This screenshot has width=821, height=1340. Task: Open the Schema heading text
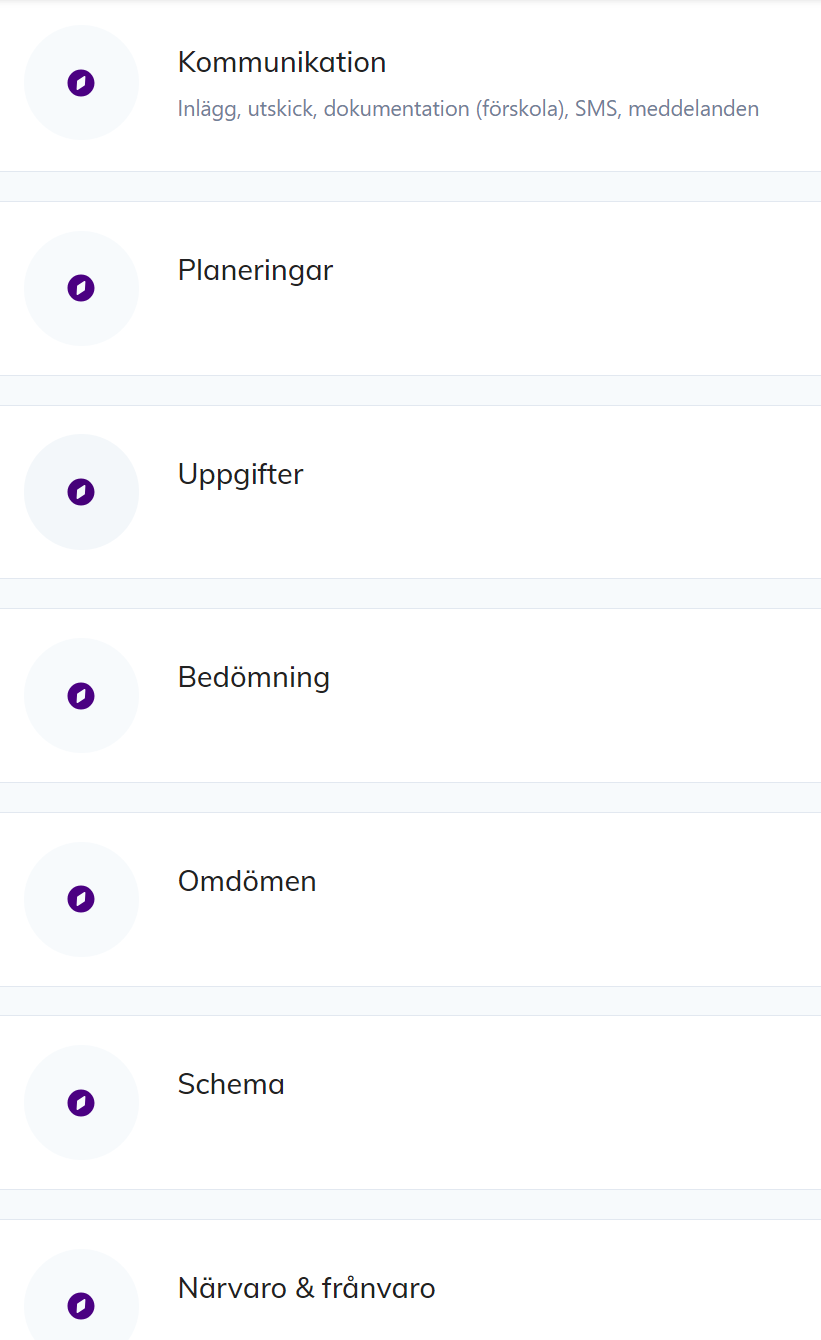point(231,1084)
